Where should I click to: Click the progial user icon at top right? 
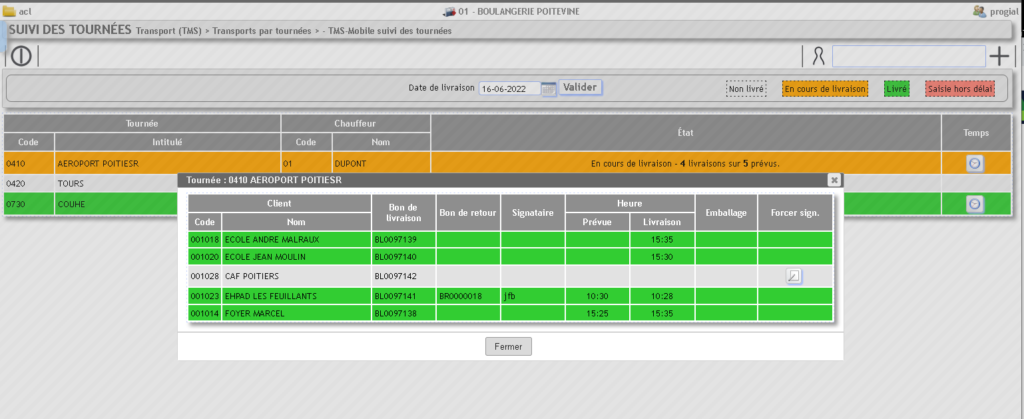coord(978,11)
